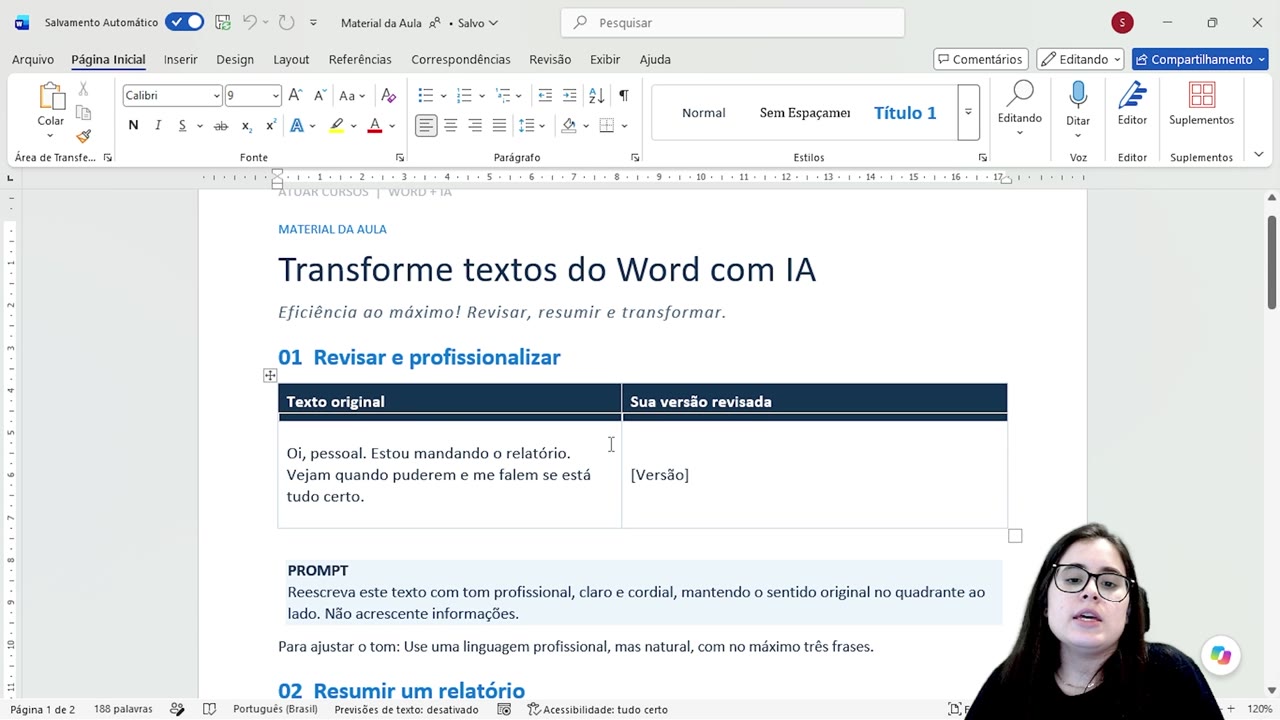
Task: Toggle strikethrough formatting
Action: pyautogui.click(x=220, y=125)
